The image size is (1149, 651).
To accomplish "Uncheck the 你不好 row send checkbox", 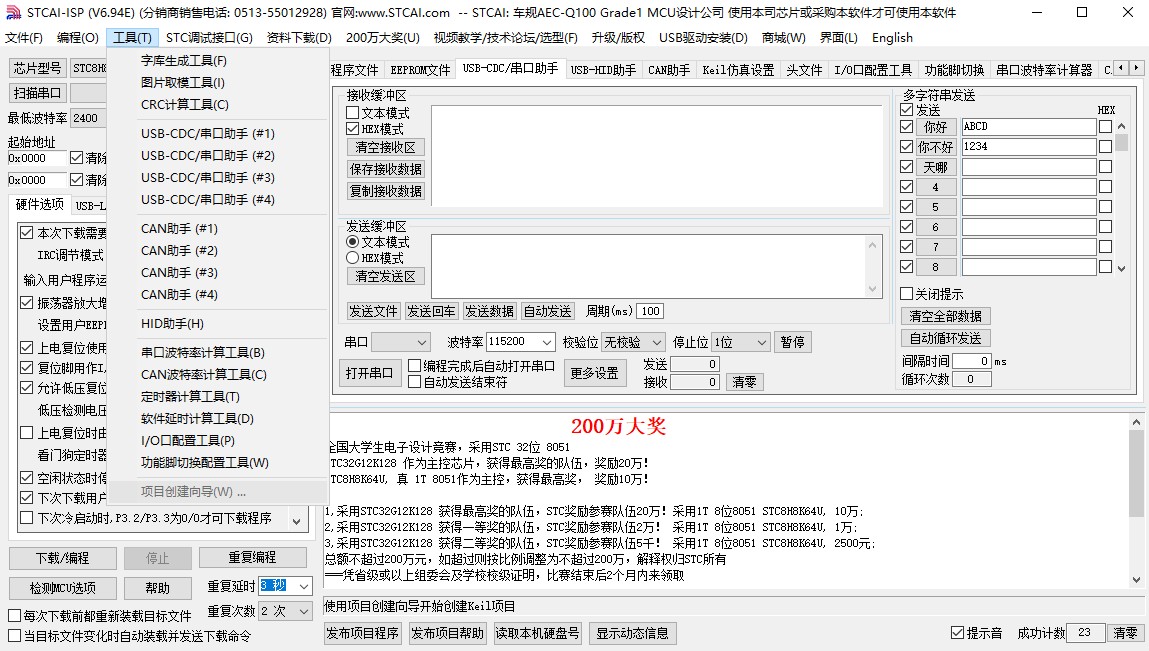I will [906, 147].
